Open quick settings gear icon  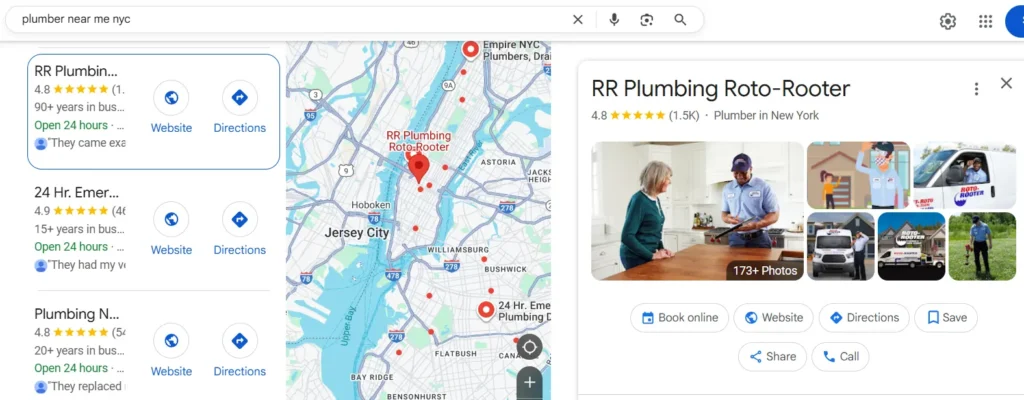(948, 22)
